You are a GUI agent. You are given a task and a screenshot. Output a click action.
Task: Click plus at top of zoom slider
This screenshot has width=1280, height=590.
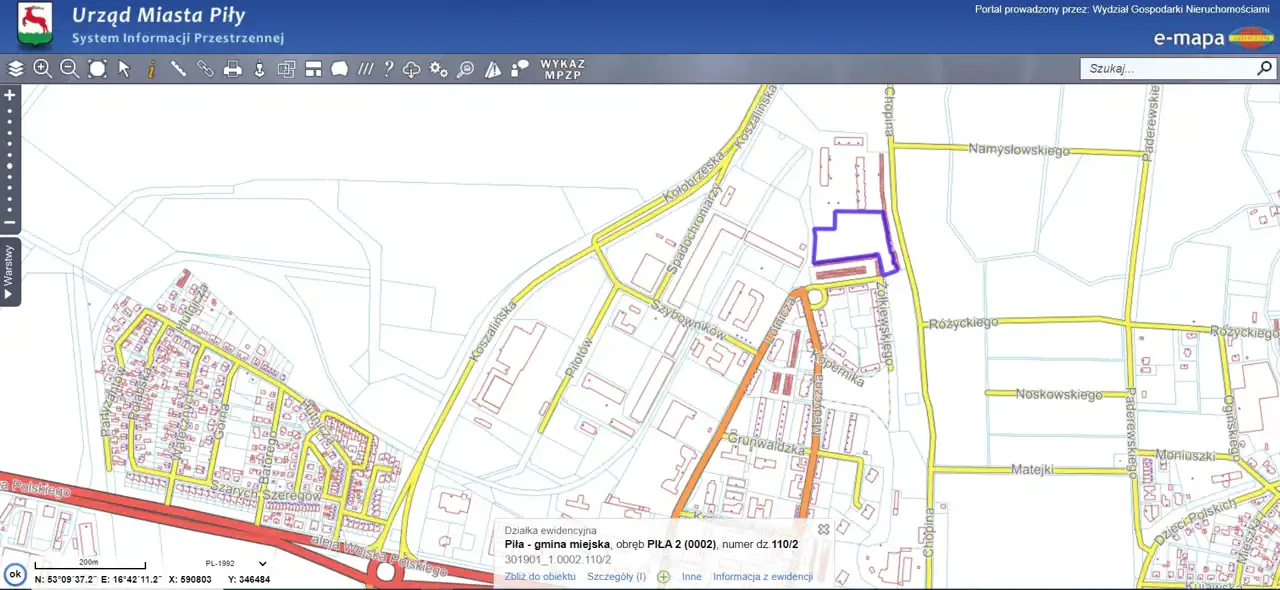click(9, 96)
